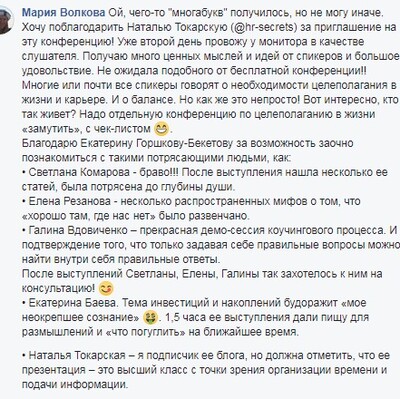
Task: Click Наталья Токарская in the last bullet
Action: (x=77, y=356)
